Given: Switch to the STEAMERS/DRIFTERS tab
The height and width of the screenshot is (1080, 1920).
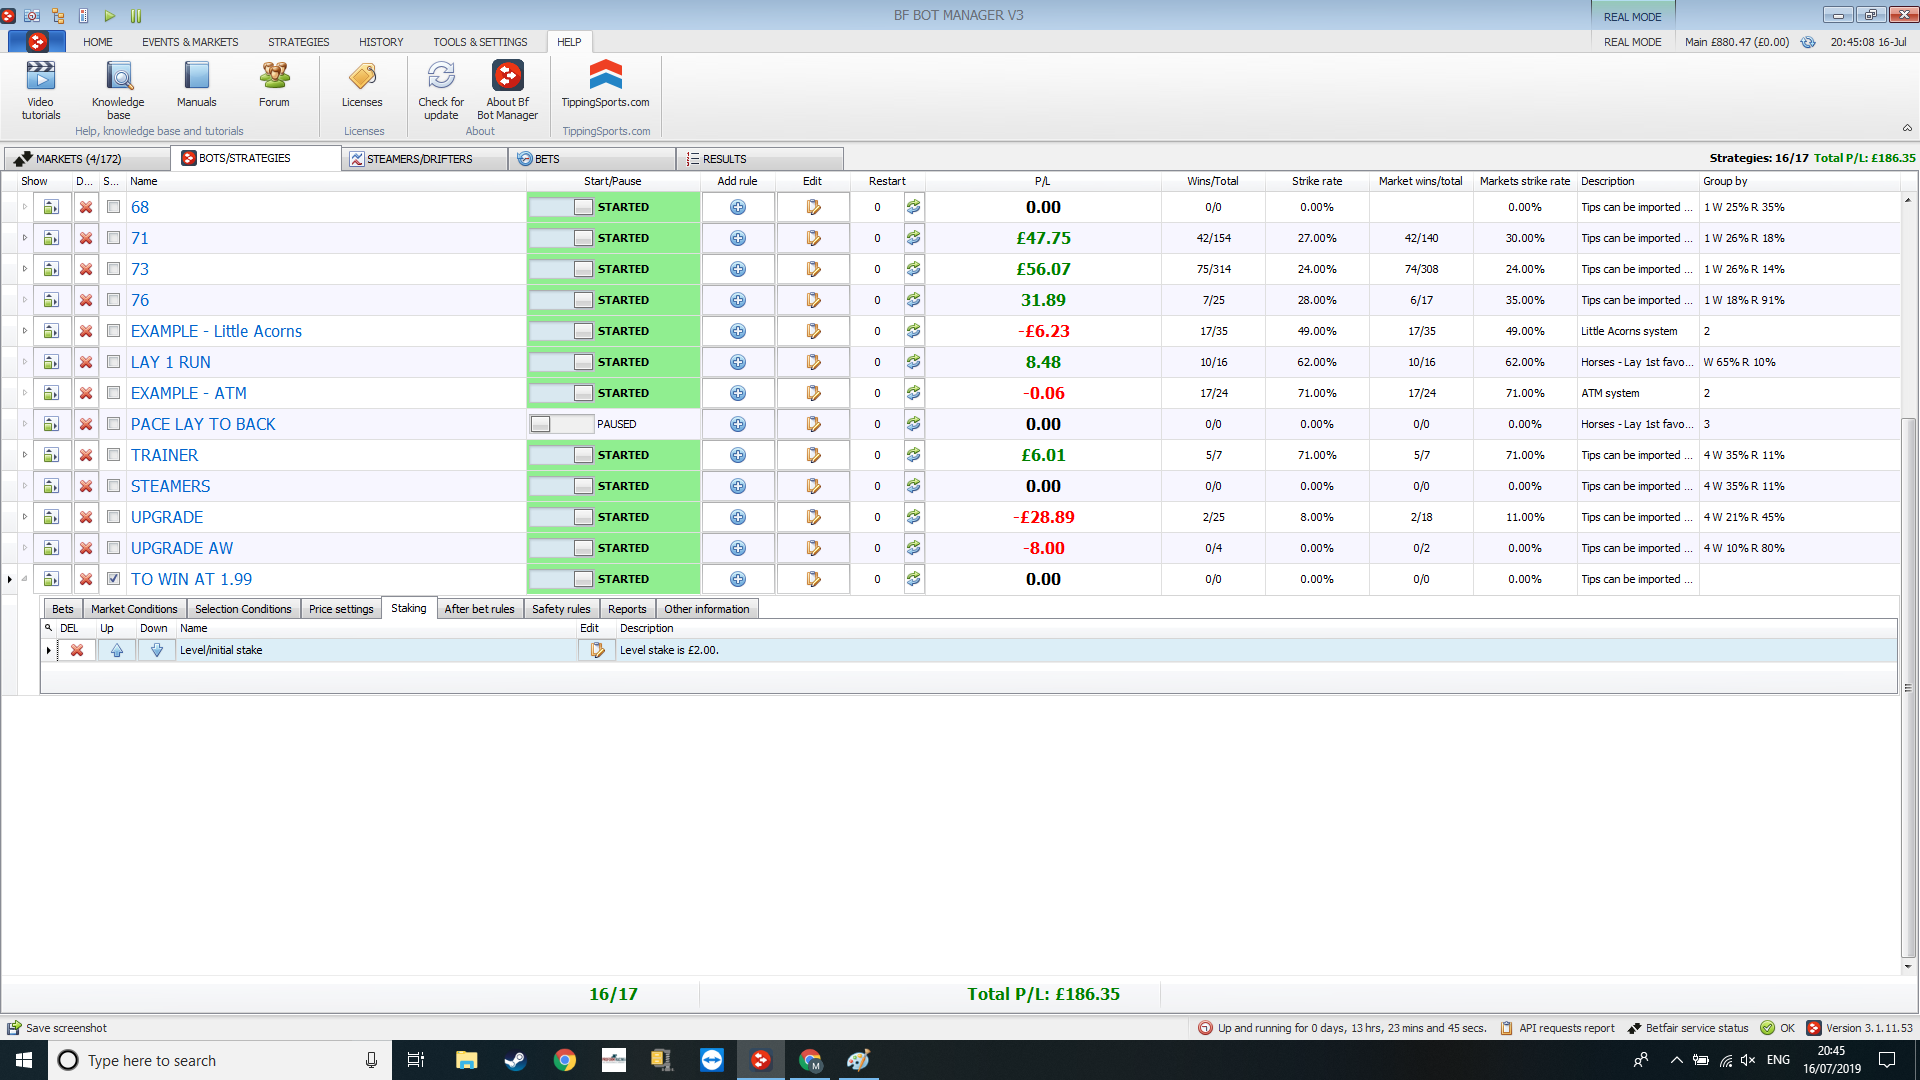Looking at the screenshot, I should tap(424, 159).
